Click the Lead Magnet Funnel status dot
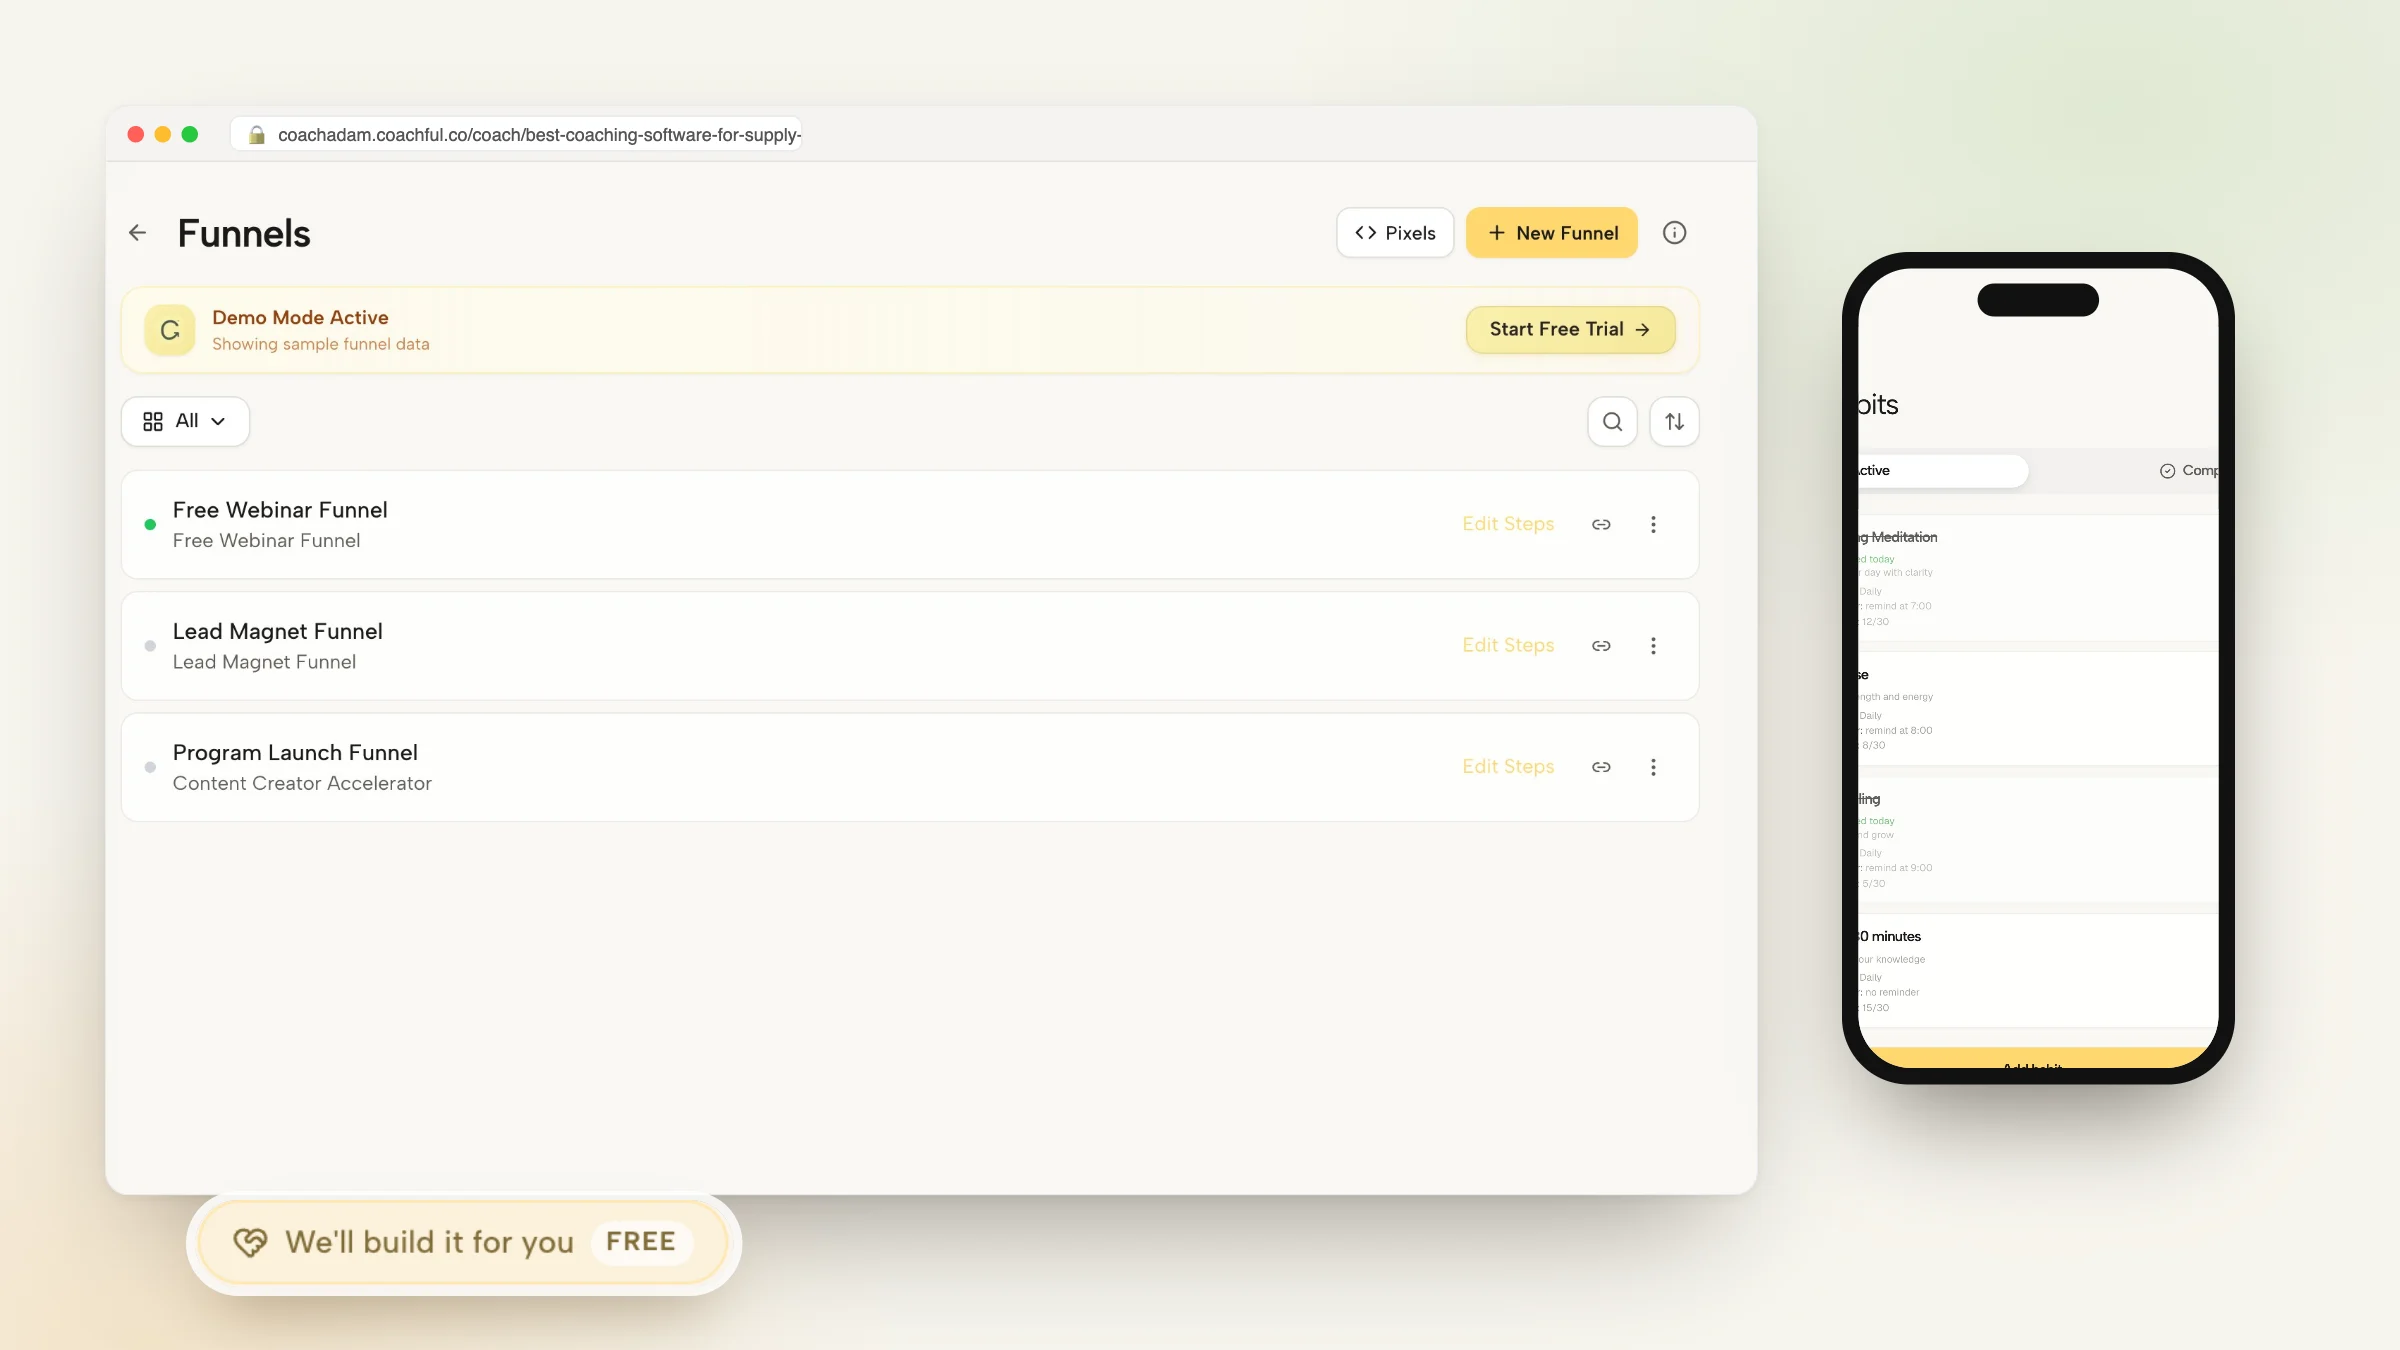The image size is (2400, 1350). pos(150,646)
